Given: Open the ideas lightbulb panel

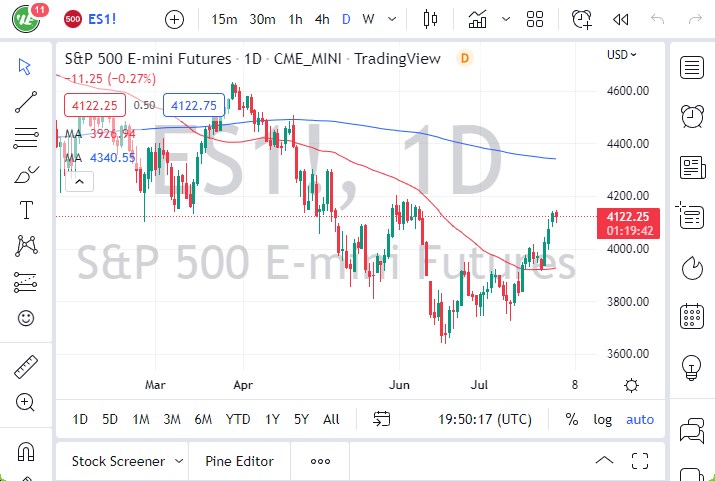Looking at the screenshot, I should 691,367.
